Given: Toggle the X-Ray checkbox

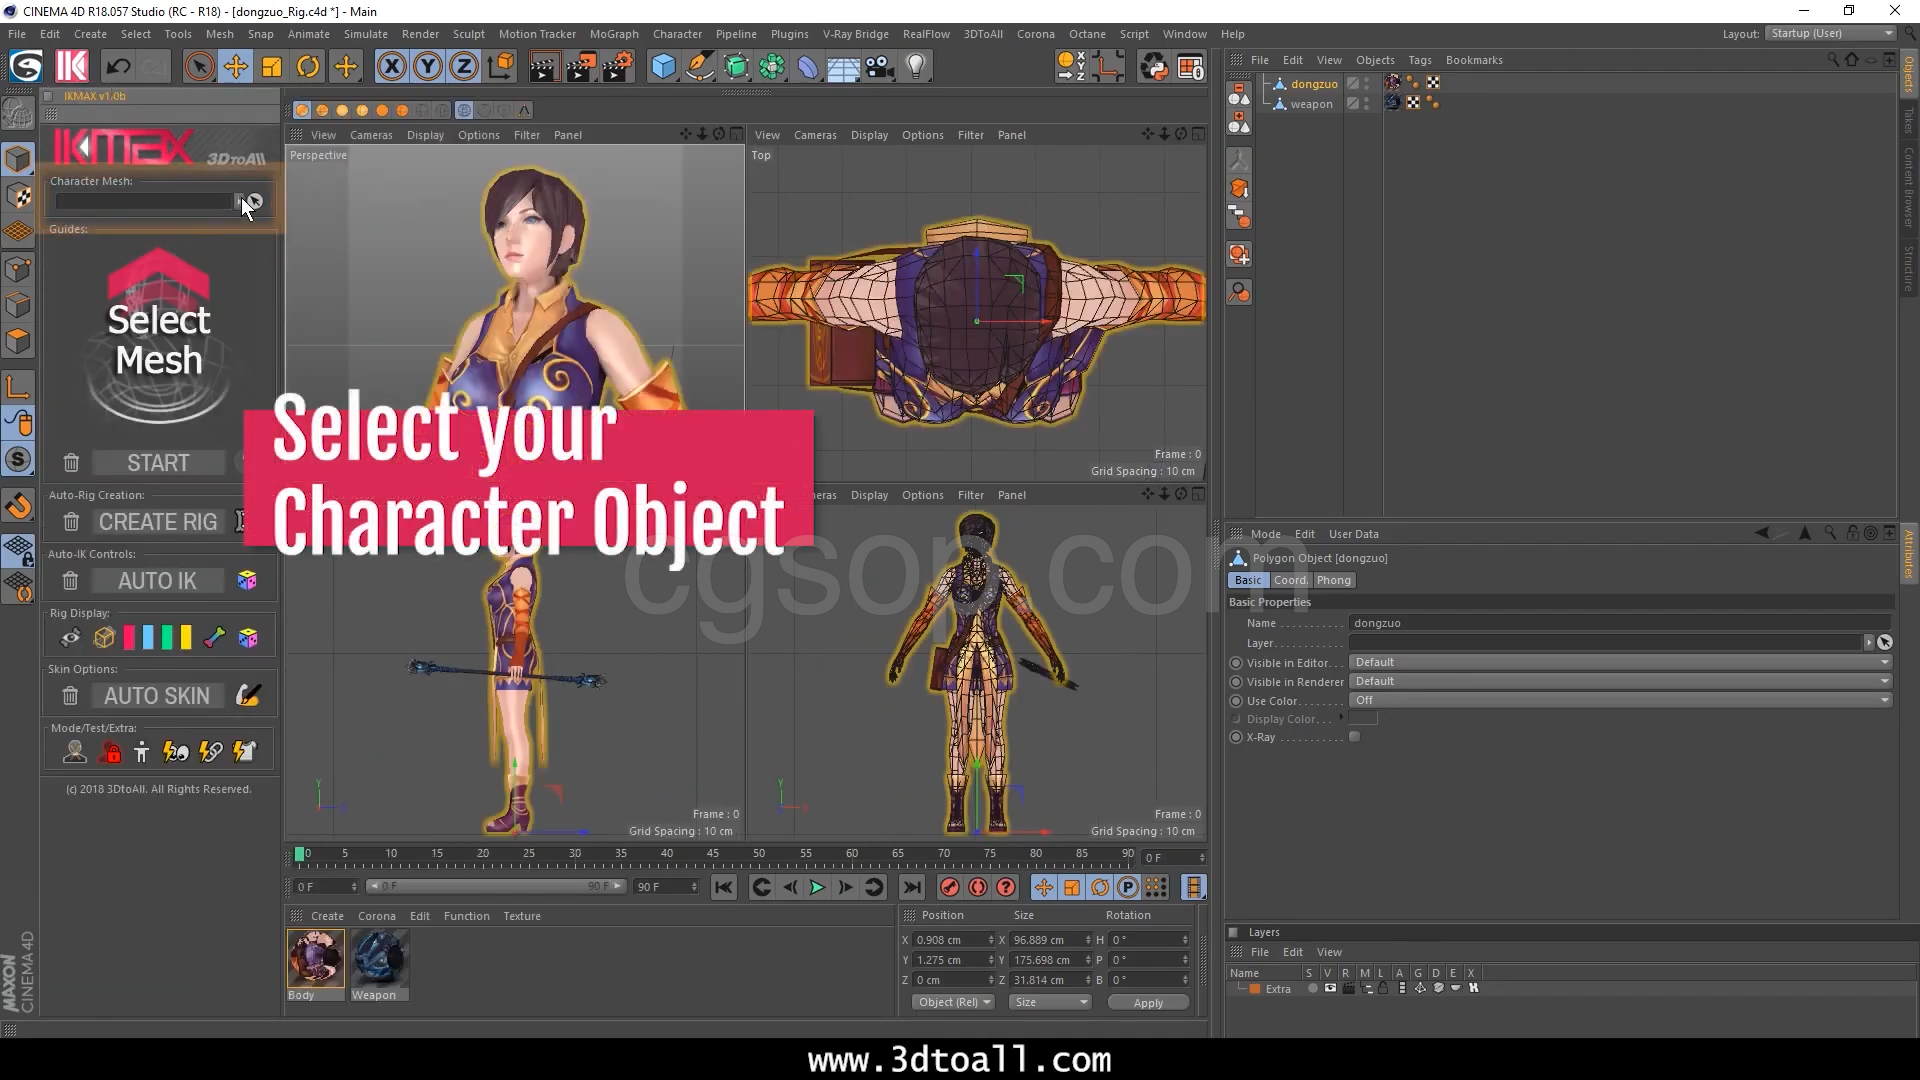Looking at the screenshot, I should pyautogui.click(x=1355, y=737).
